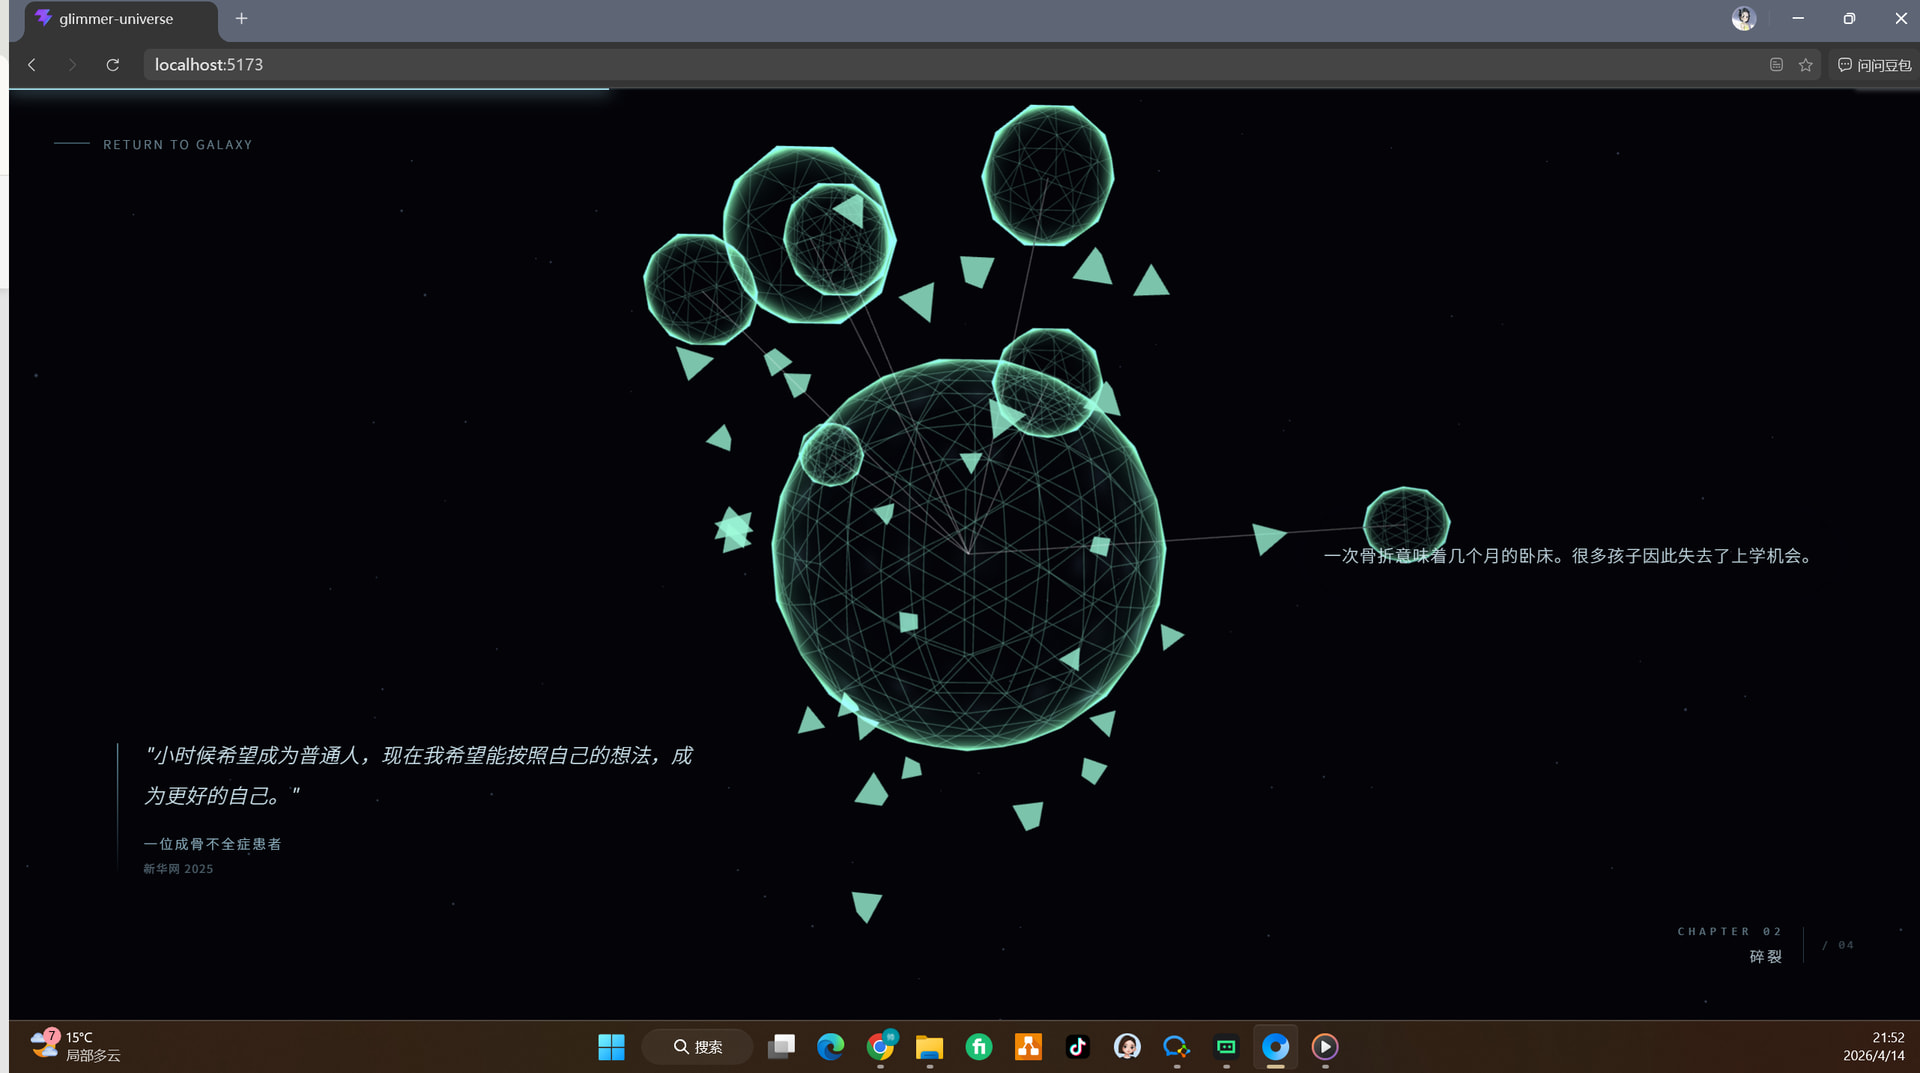Click the taskbar 搜索 search box
This screenshot has height=1073, width=1920.
pos(698,1047)
